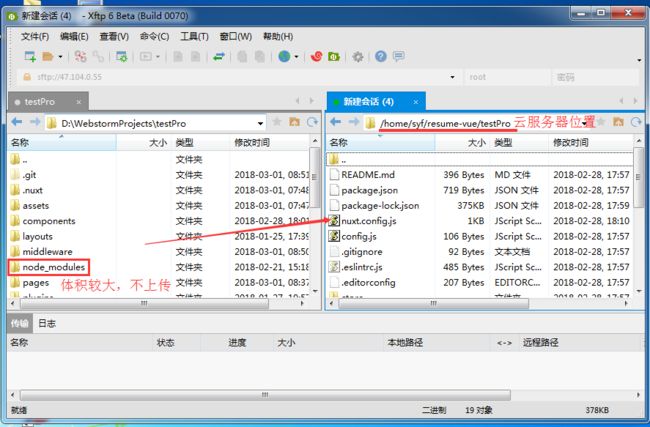This screenshot has width=650, height=427.
Task: Click the local pane Forward arrow
Action: [x=35, y=122]
